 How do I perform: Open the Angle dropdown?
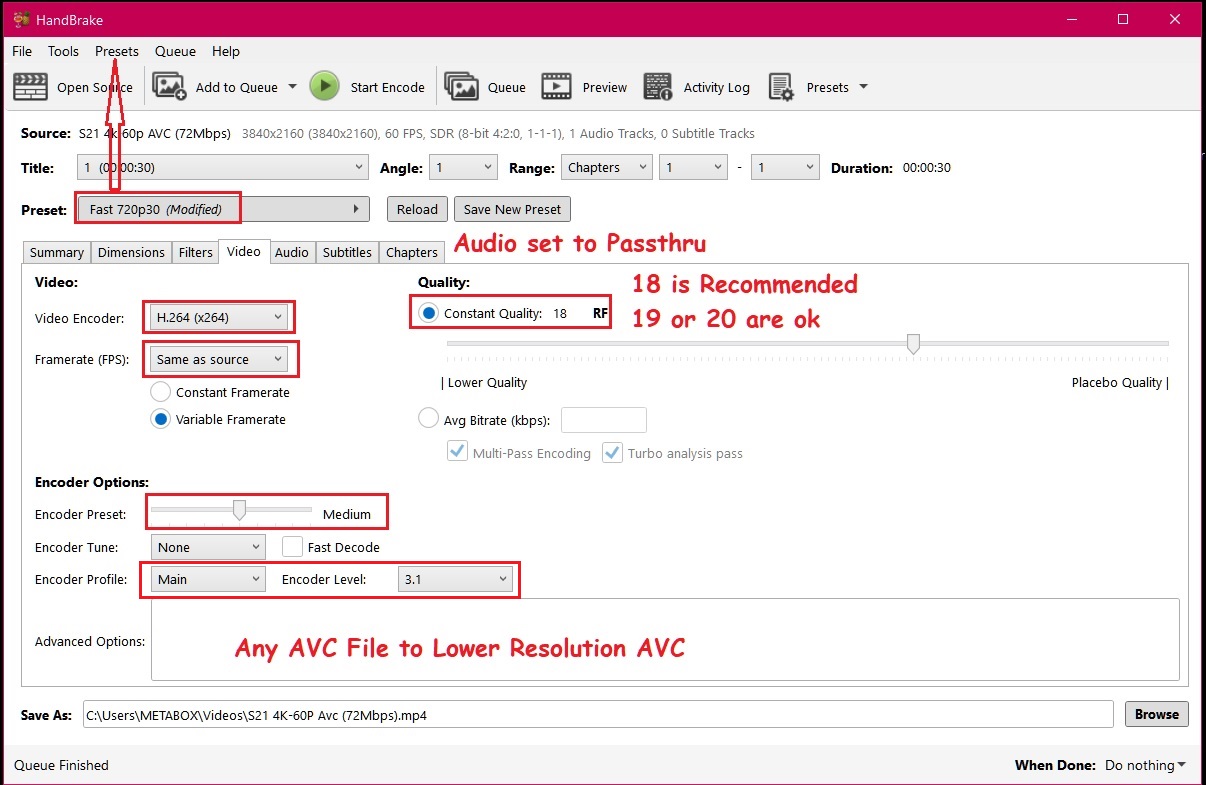coord(463,168)
